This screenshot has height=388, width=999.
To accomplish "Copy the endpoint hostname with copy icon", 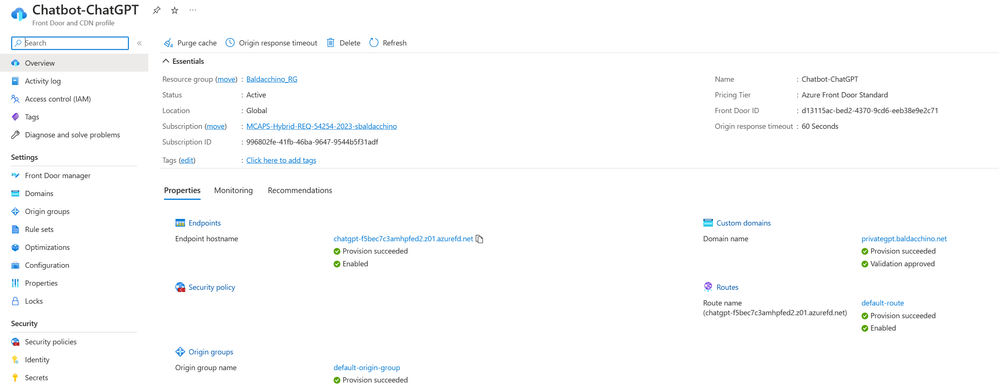I will coord(480,239).
